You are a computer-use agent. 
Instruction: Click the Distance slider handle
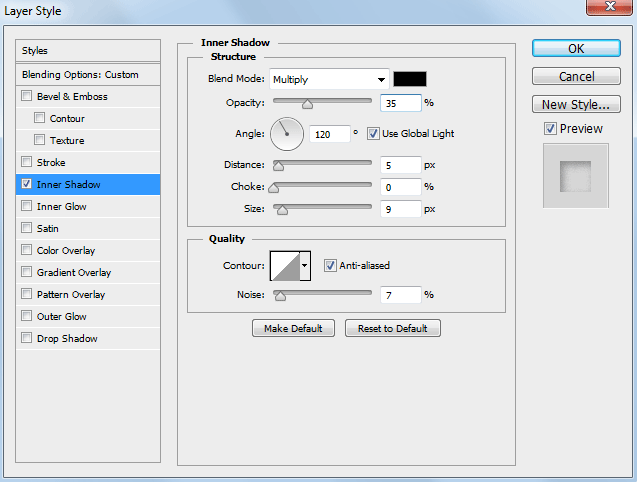[278, 166]
